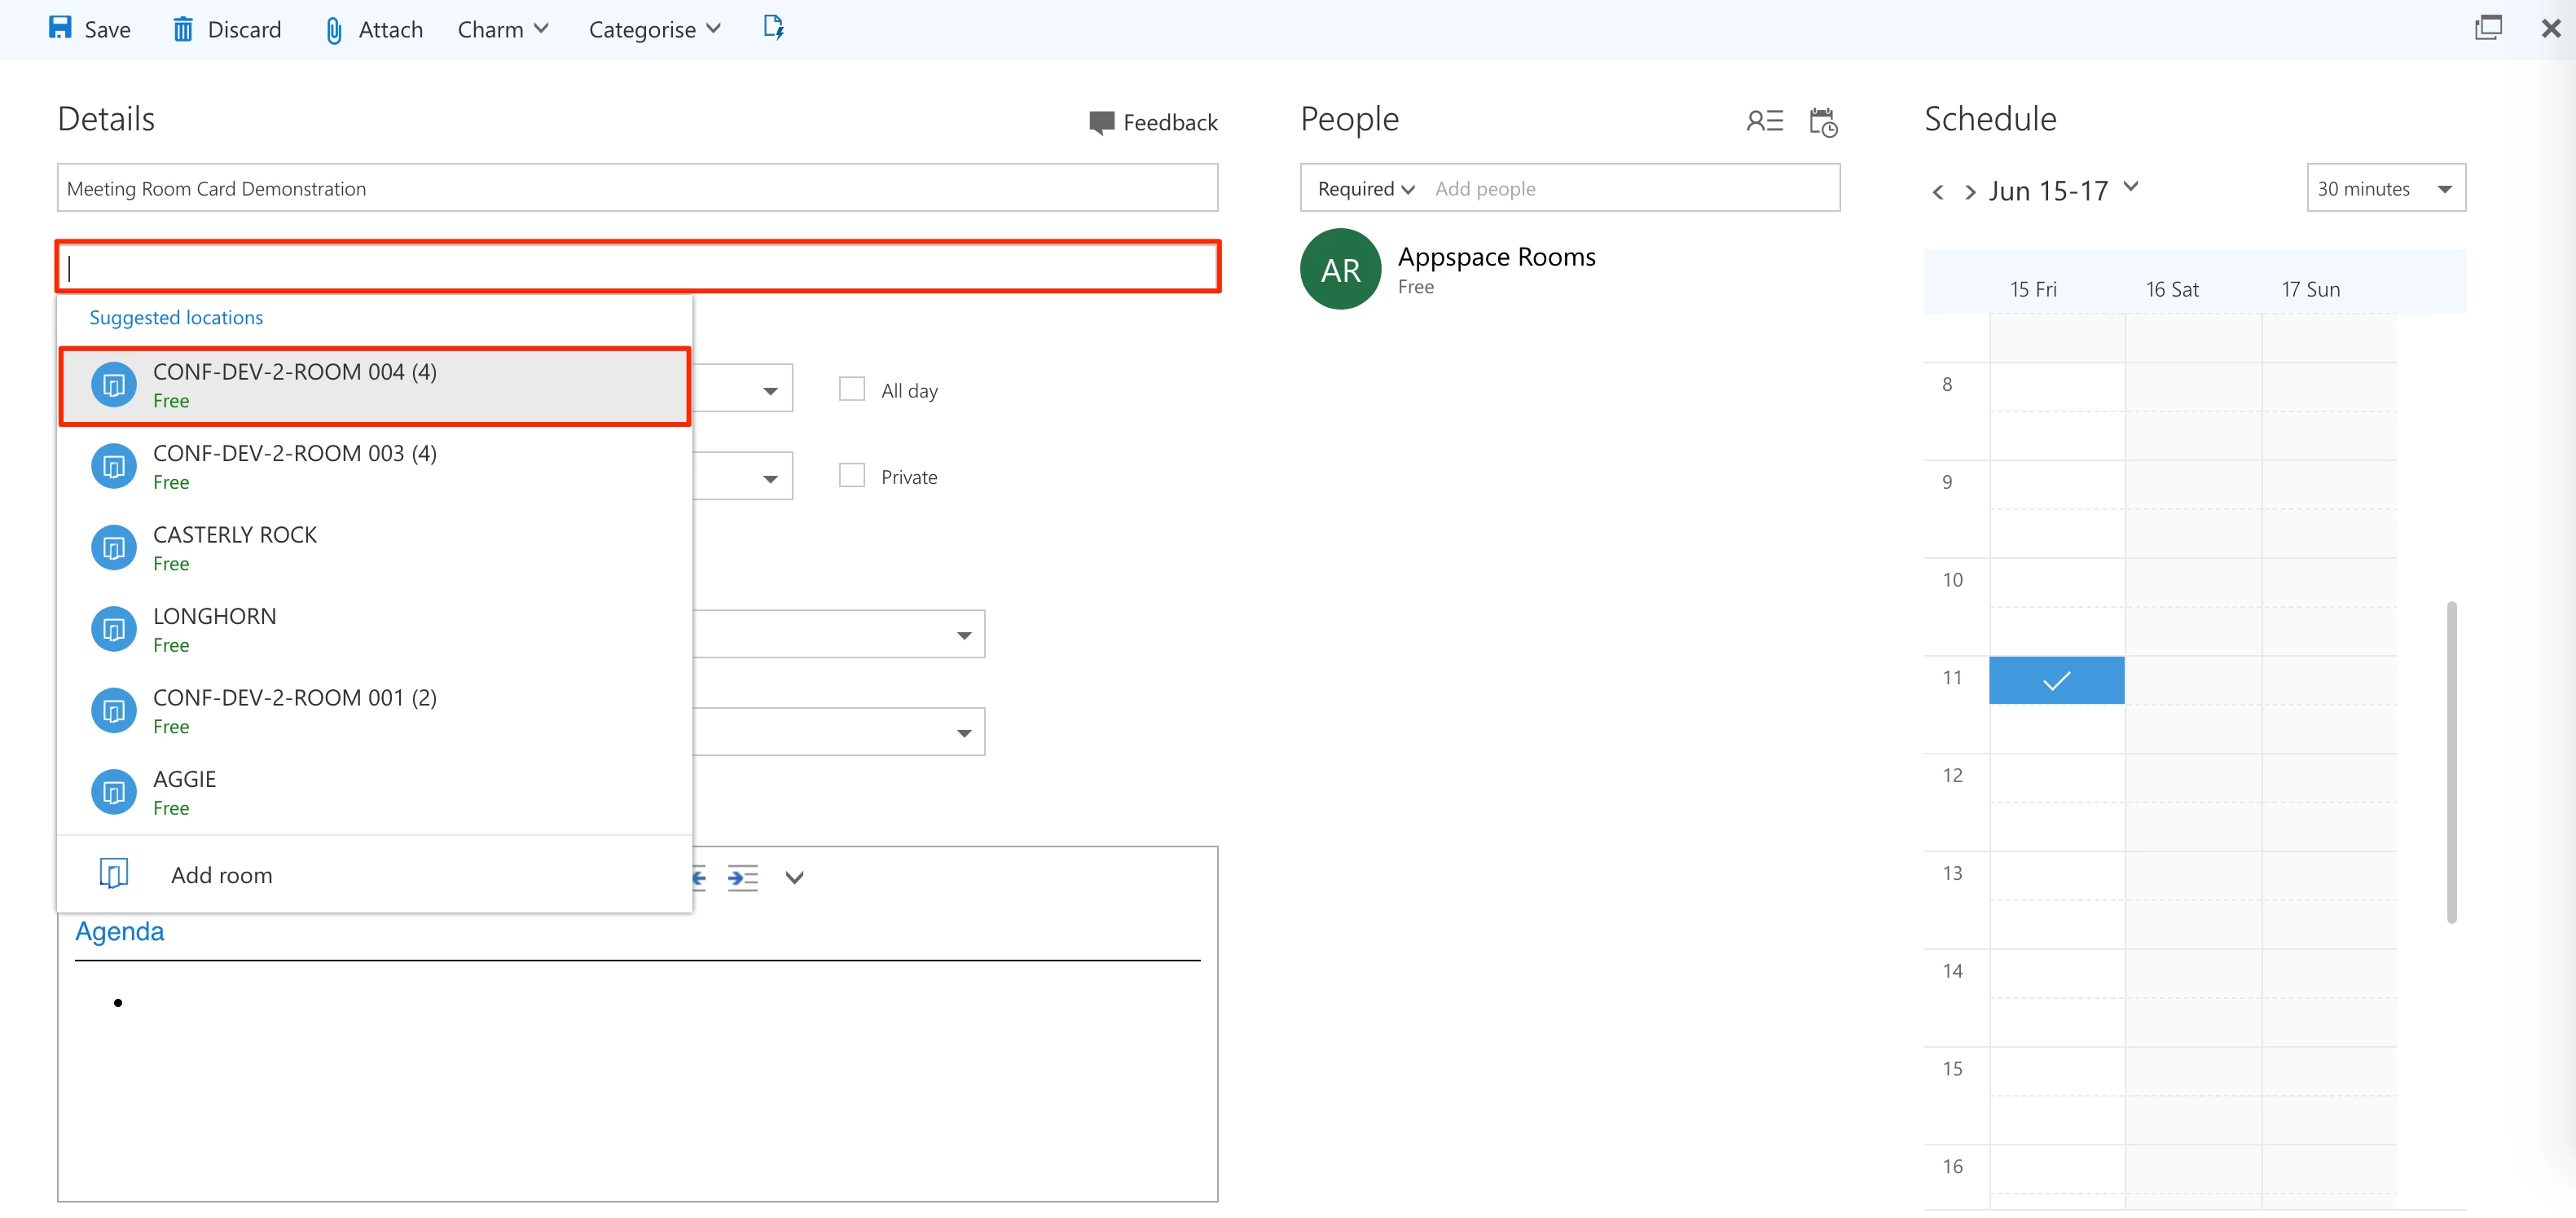
Task: Click the Schedule vertical scrollbar
Action: pos(2451,760)
